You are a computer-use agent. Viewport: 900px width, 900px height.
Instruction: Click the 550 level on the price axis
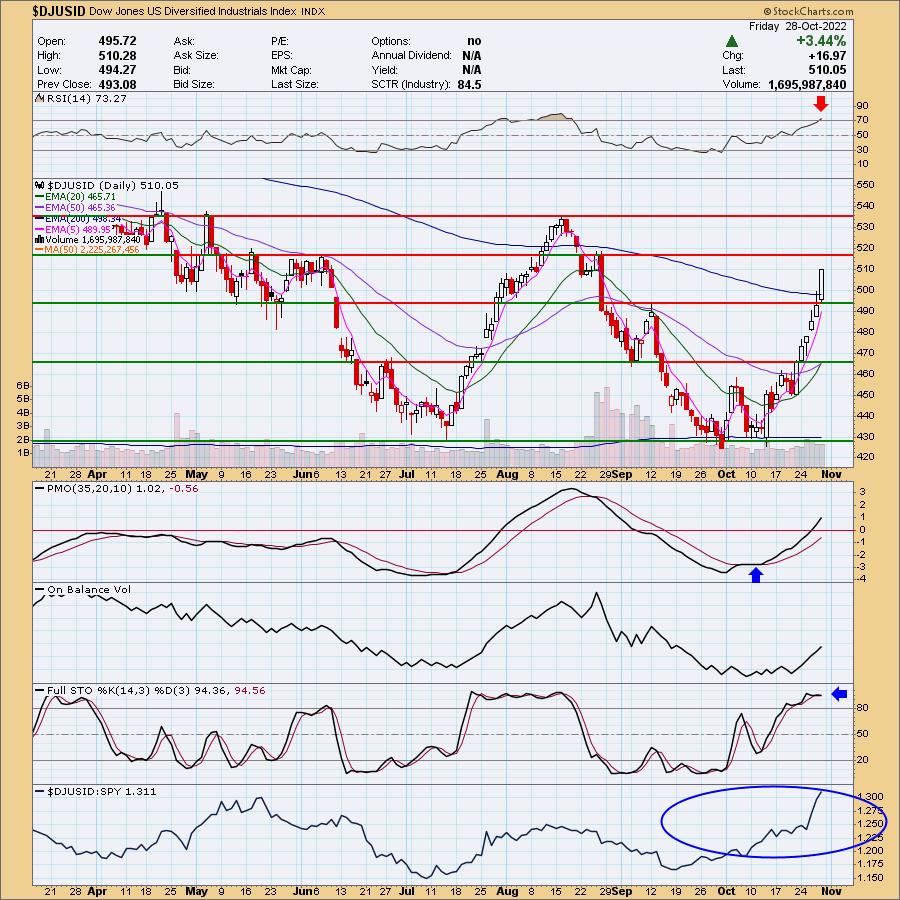(x=866, y=185)
